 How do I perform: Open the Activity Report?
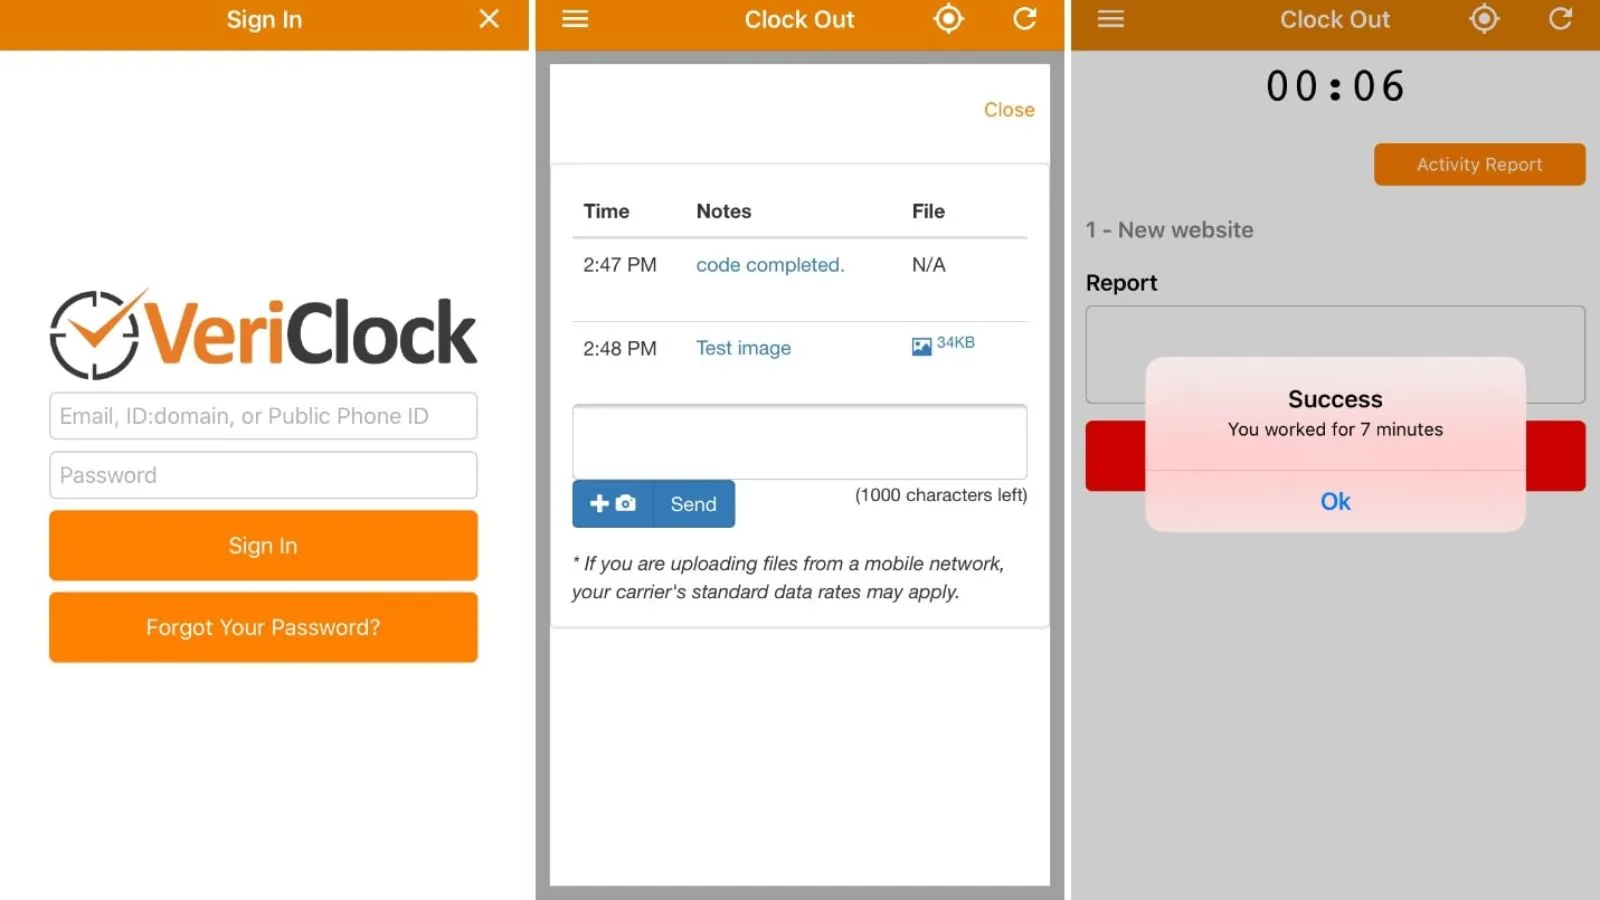pos(1479,165)
